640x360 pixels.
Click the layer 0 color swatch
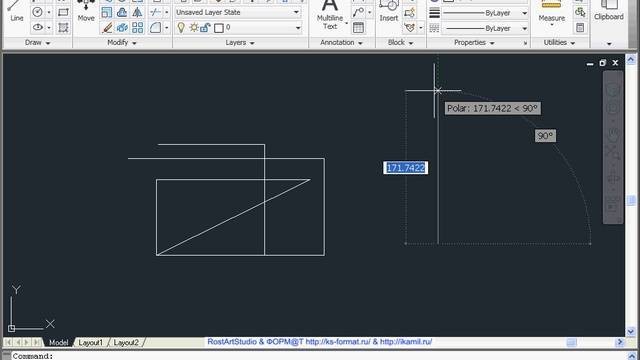[x=219, y=28]
